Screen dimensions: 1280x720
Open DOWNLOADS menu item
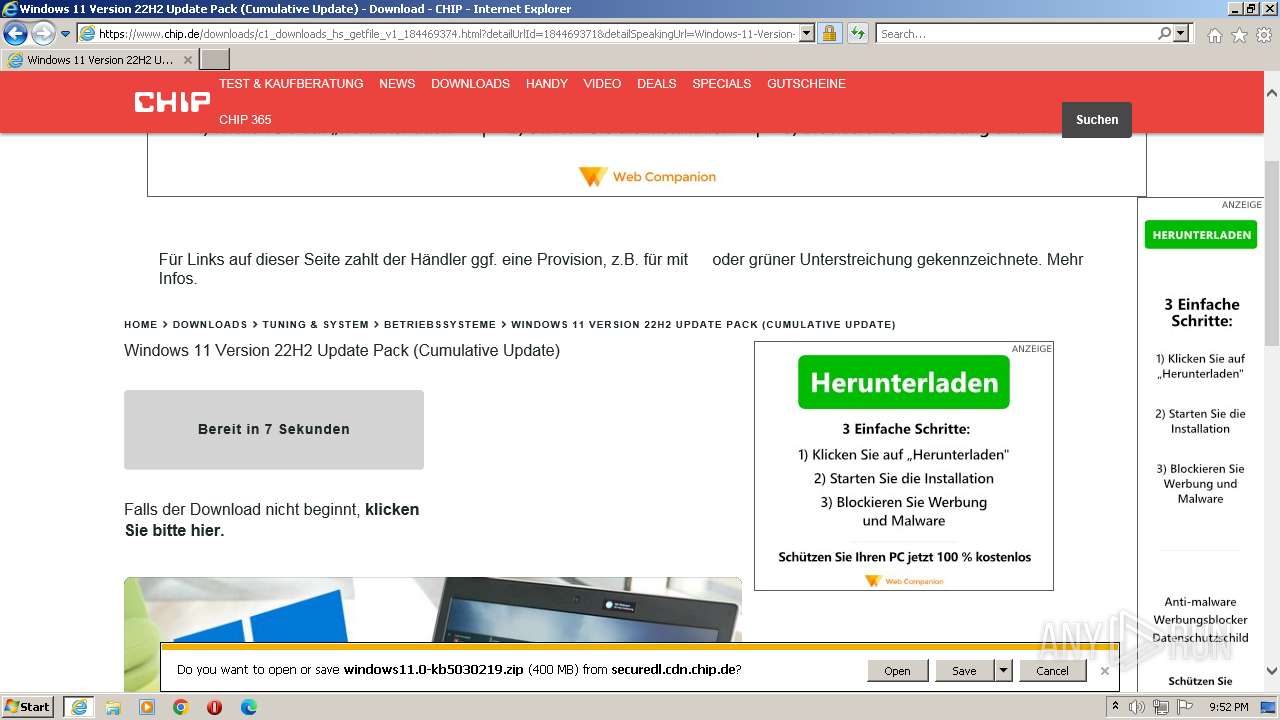coord(470,84)
